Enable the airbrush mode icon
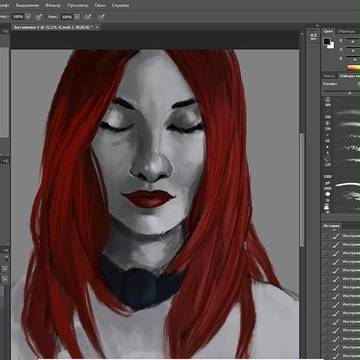 tap(88, 17)
